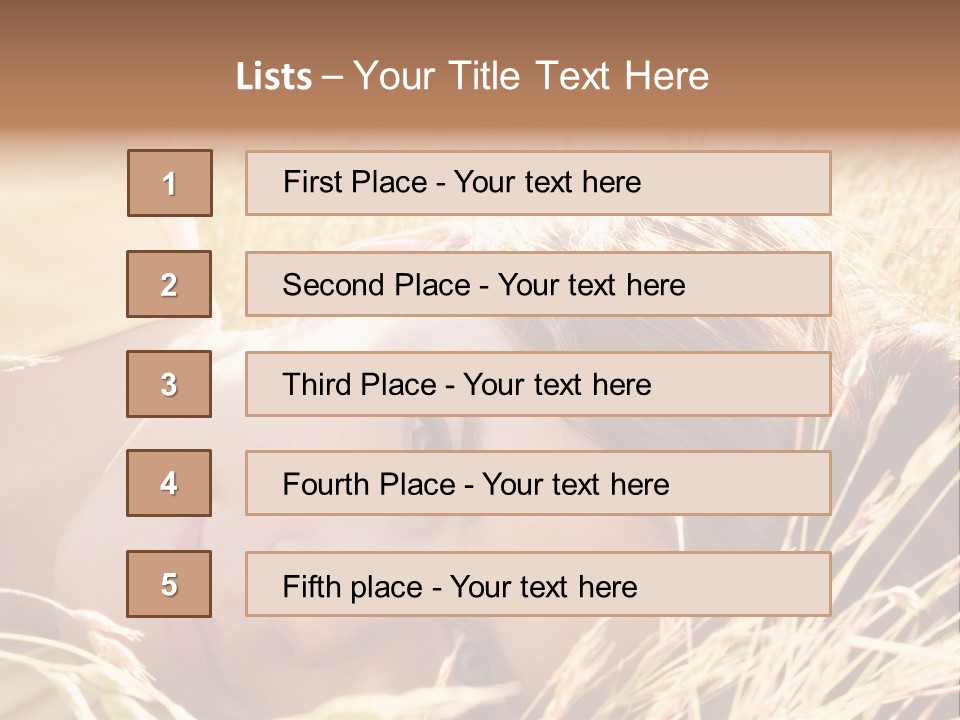Select the words "Fourth Place" in row four
Image resolution: width=960 pixels, height=720 pixels.
pyautogui.click(x=369, y=484)
